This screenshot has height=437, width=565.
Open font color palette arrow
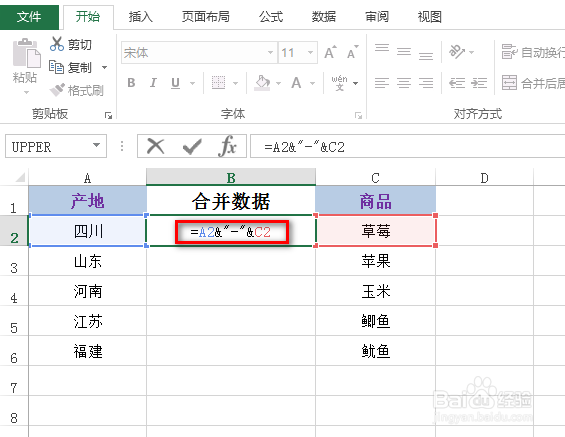pos(312,83)
